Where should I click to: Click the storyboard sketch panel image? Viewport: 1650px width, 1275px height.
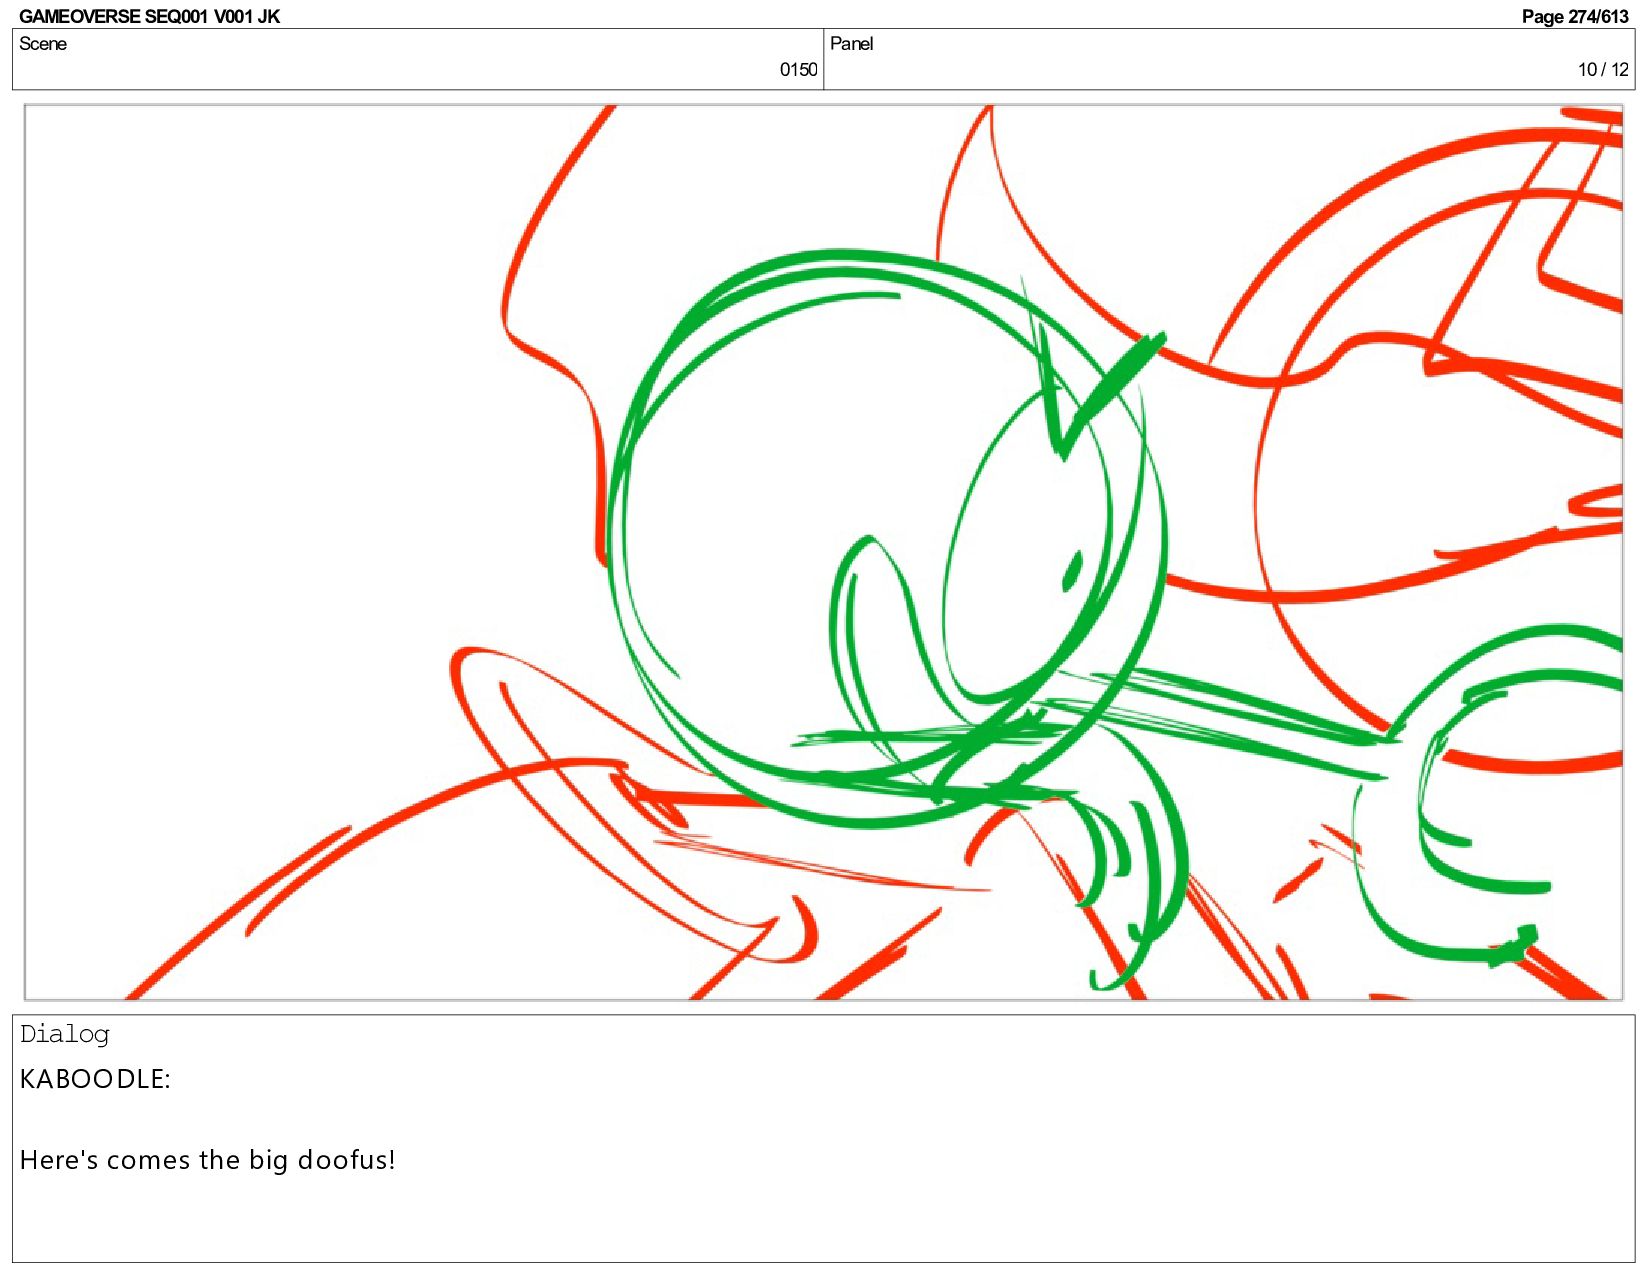pos(824,552)
